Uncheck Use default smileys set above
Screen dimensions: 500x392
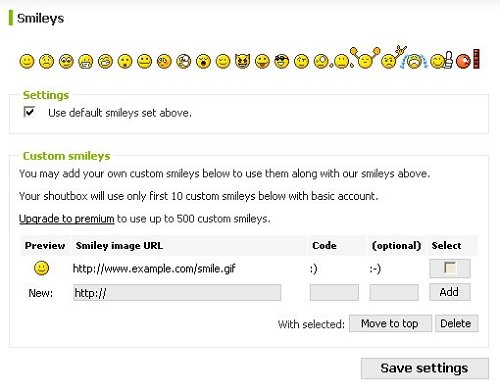pyautogui.click(x=29, y=112)
